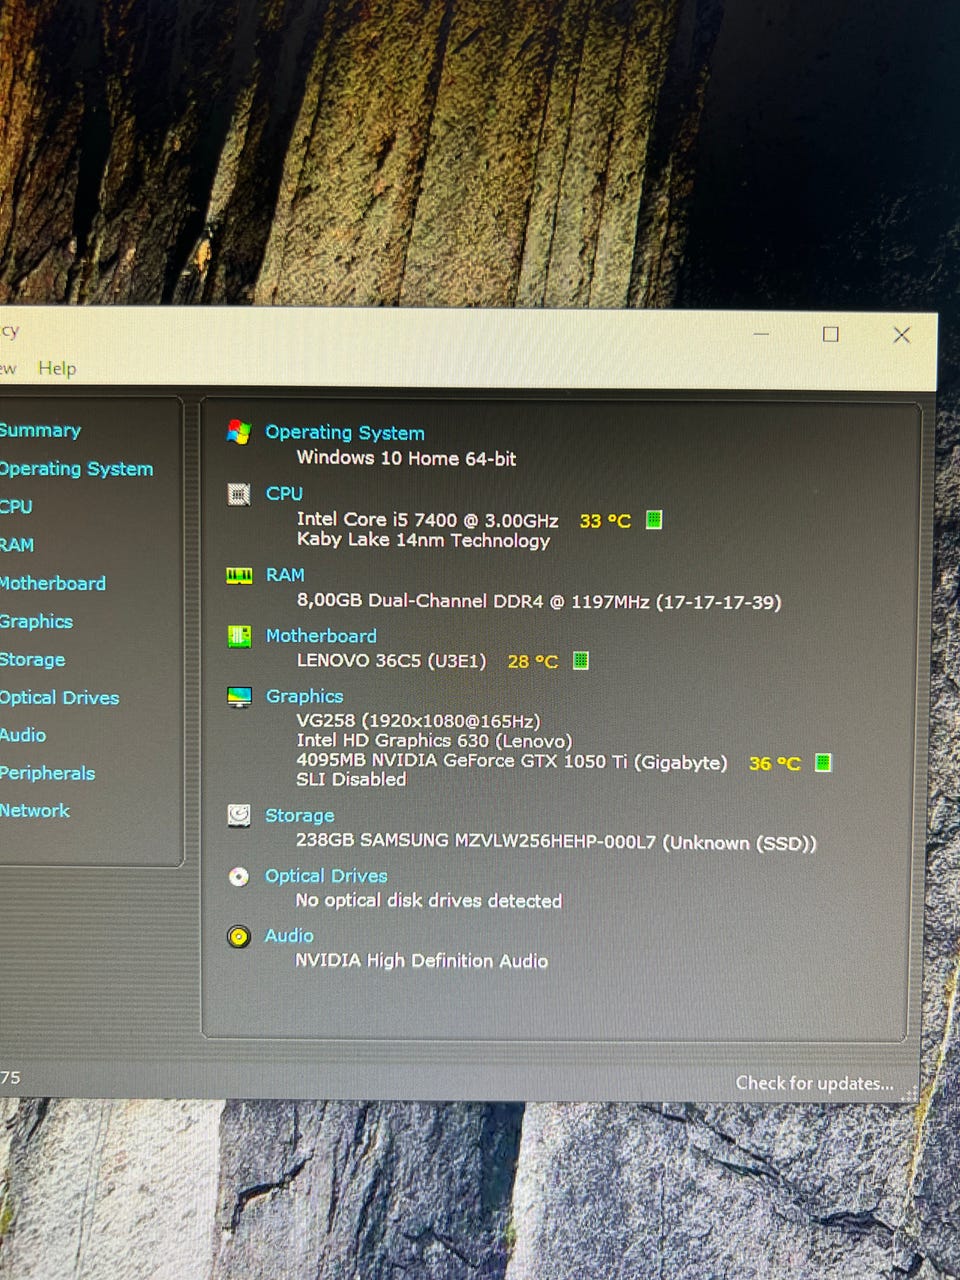Select Network in the sidebar
This screenshot has height=1280, width=960.
pos(35,811)
